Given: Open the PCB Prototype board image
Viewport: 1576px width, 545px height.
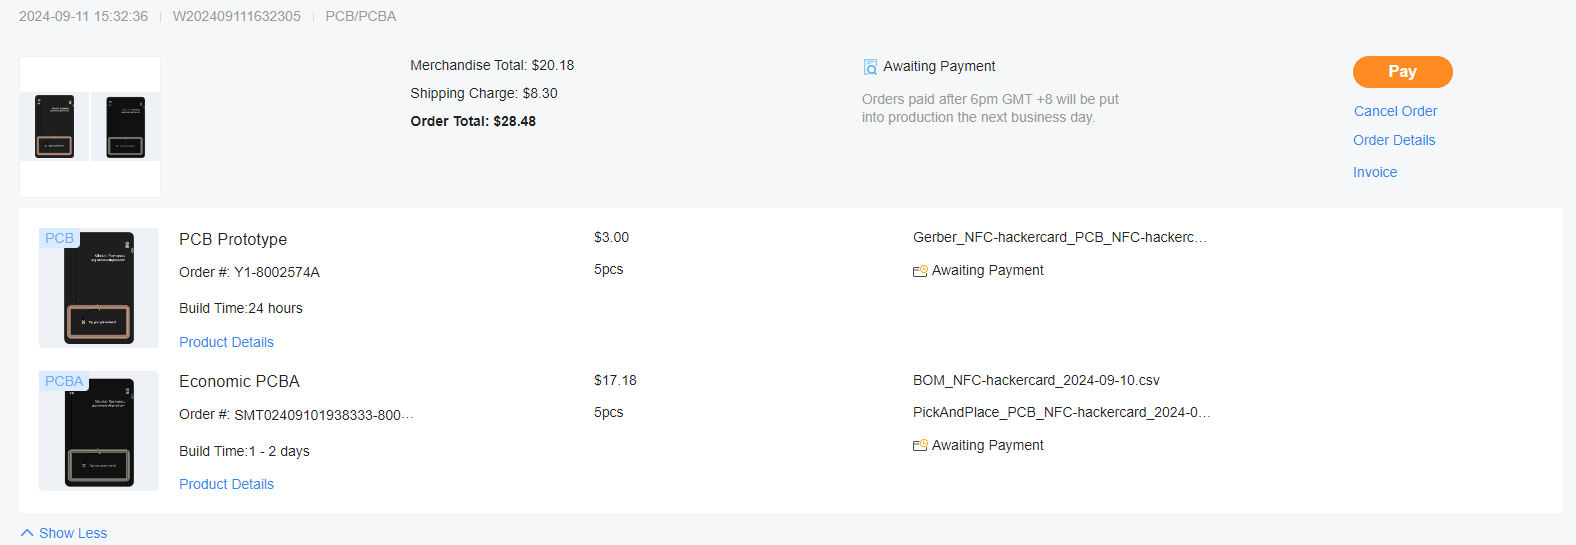Looking at the screenshot, I should coord(99,288).
